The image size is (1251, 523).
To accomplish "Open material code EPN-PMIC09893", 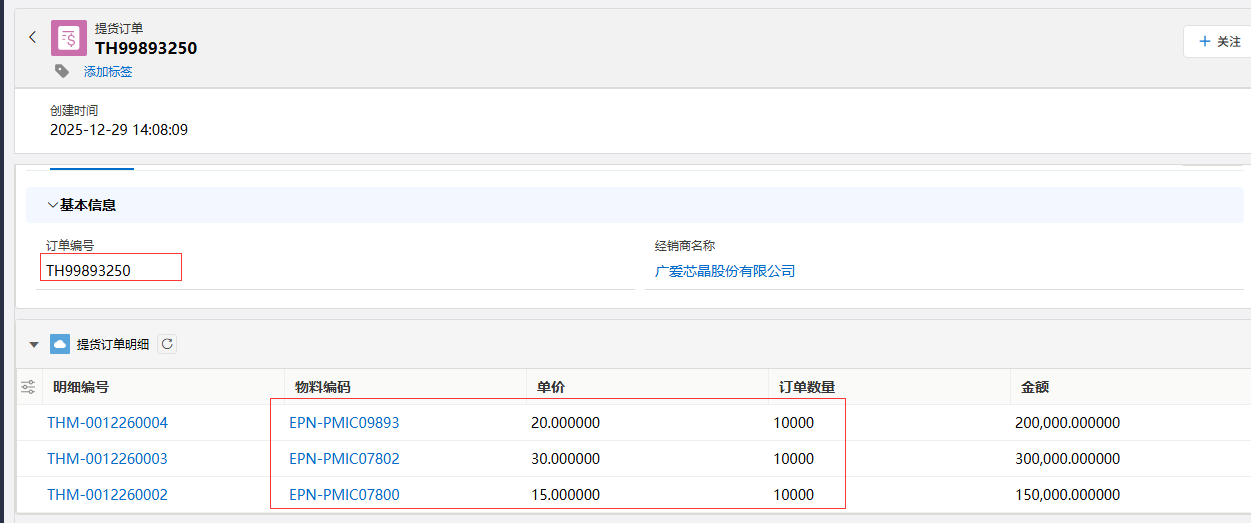I will pyautogui.click(x=344, y=423).
